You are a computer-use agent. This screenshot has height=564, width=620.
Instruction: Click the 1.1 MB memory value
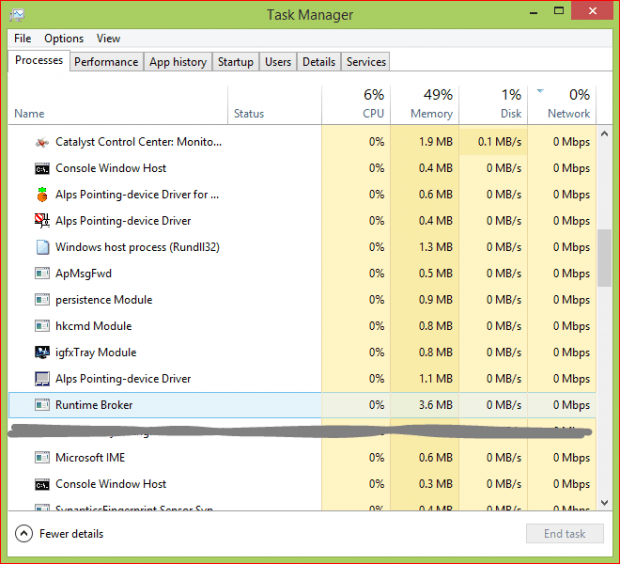pos(435,379)
